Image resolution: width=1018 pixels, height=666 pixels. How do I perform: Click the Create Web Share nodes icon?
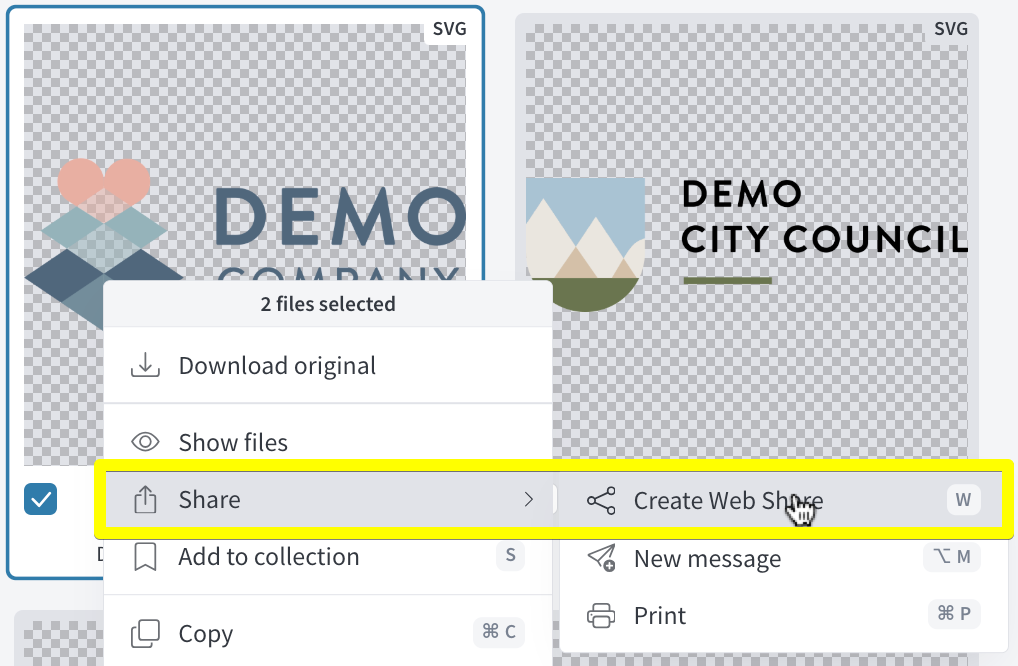(601, 500)
